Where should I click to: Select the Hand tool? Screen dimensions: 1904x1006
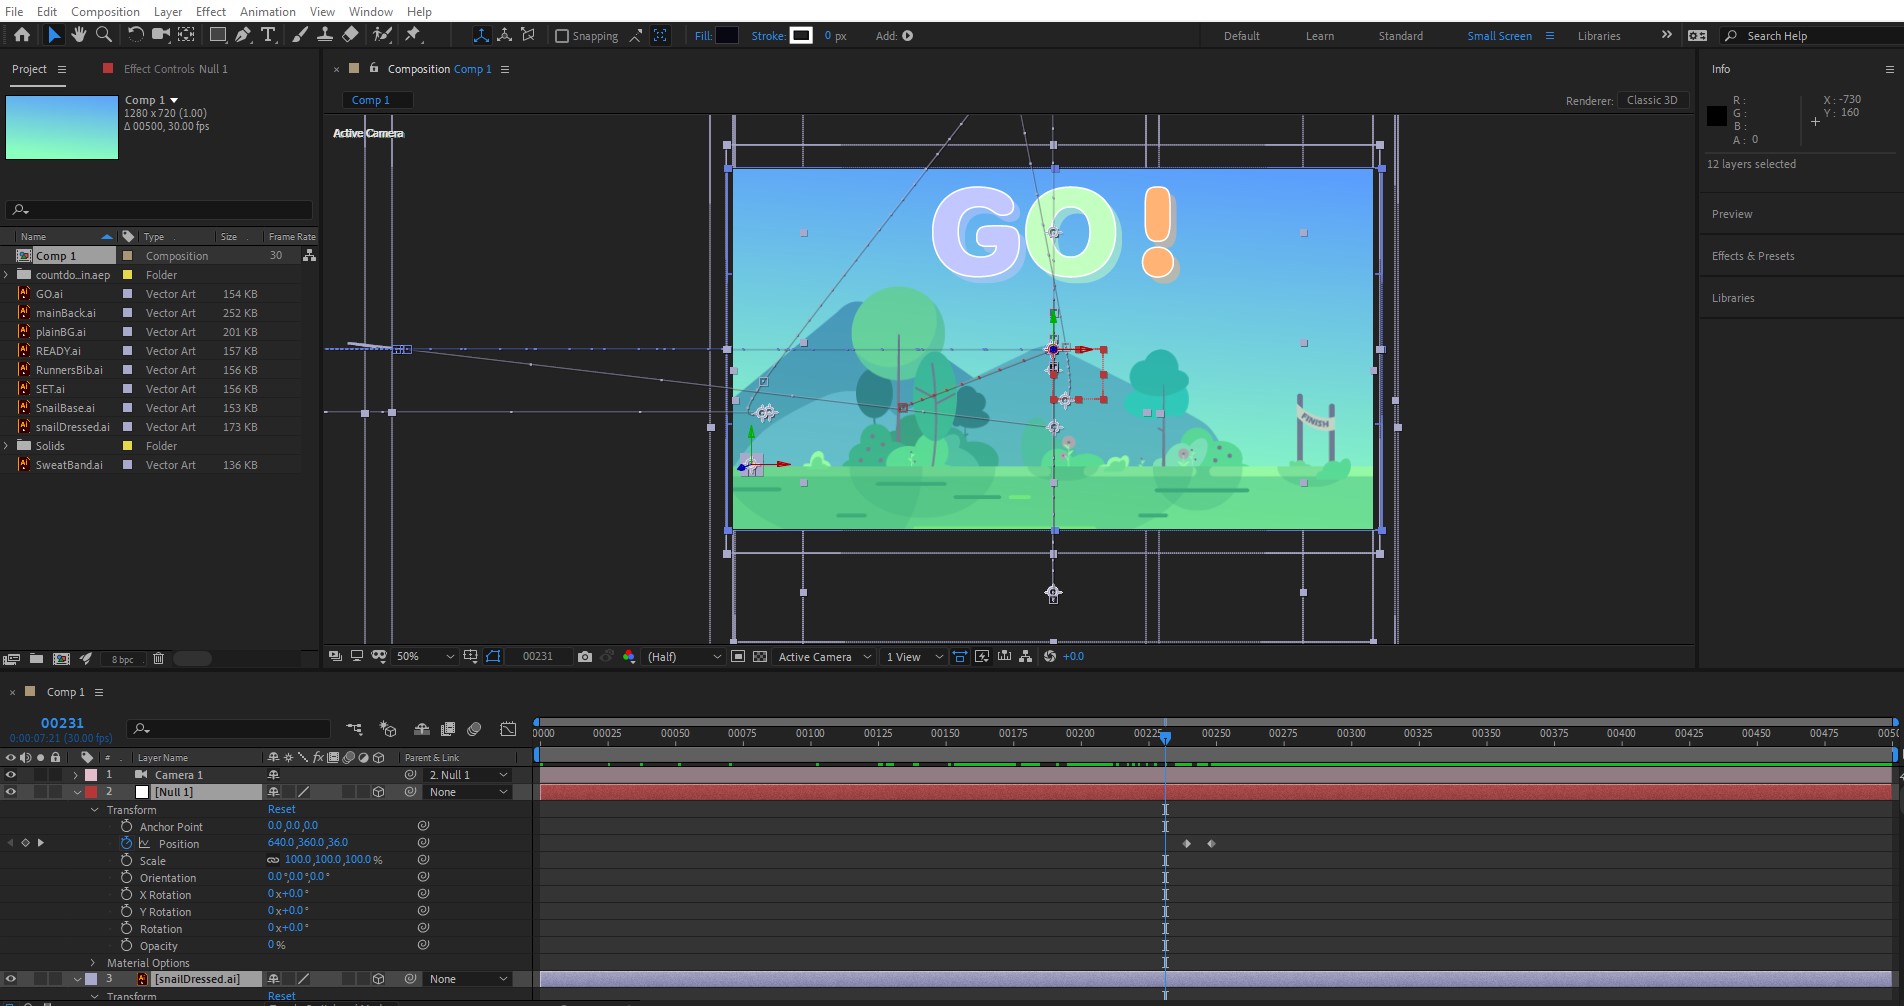coord(79,35)
